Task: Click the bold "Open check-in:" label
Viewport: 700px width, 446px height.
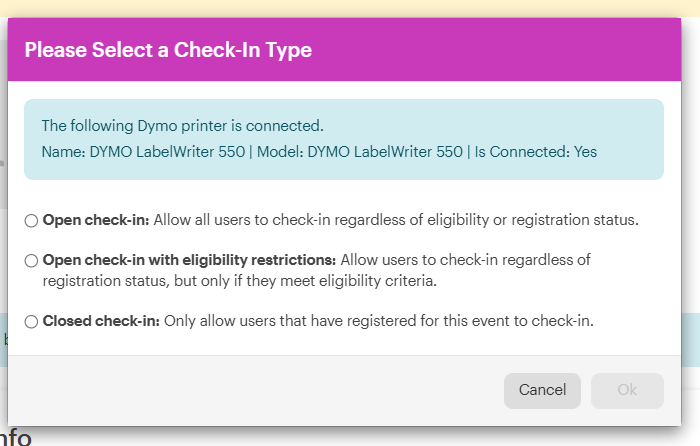Action: tap(96, 220)
